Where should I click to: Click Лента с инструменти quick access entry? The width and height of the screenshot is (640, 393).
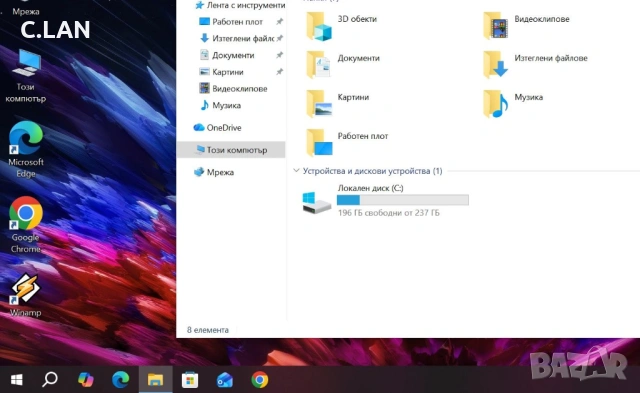point(240,5)
